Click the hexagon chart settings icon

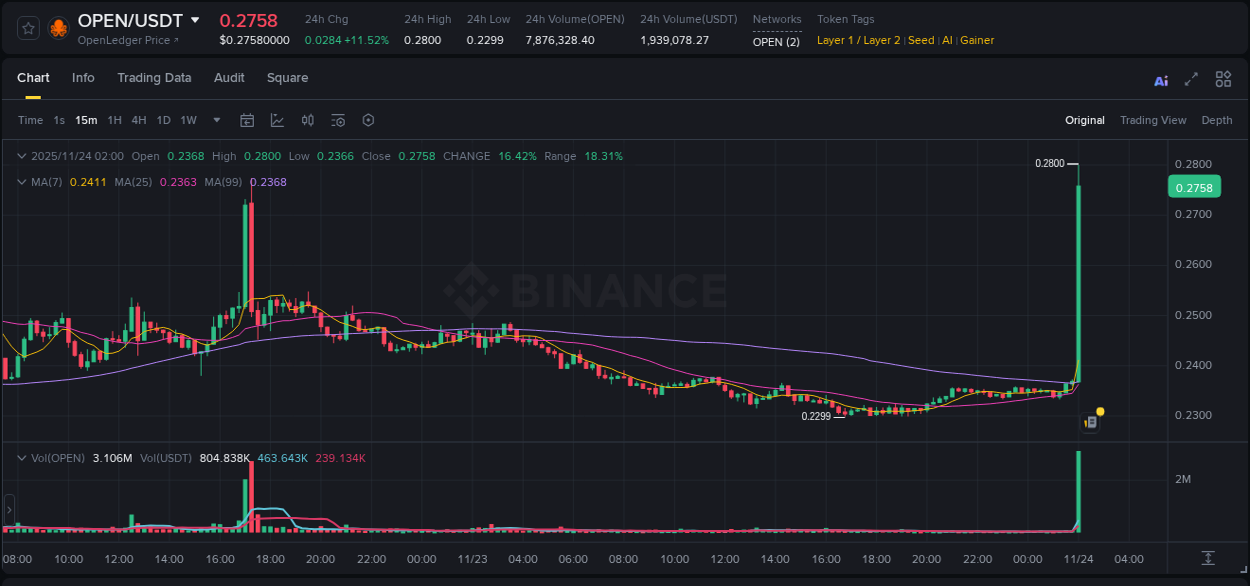[x=368, y=120]
